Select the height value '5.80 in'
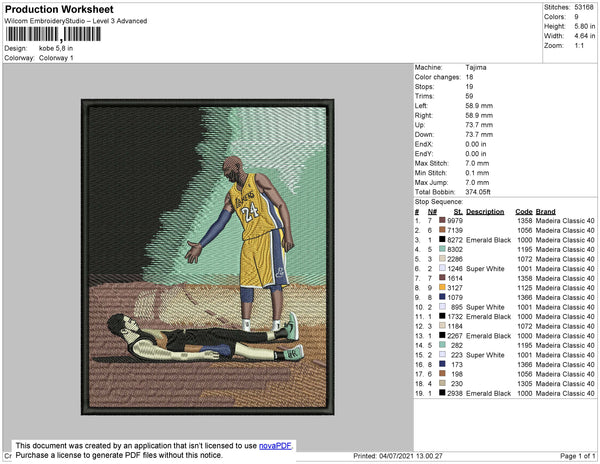600x464 pixels. [585, 26]
